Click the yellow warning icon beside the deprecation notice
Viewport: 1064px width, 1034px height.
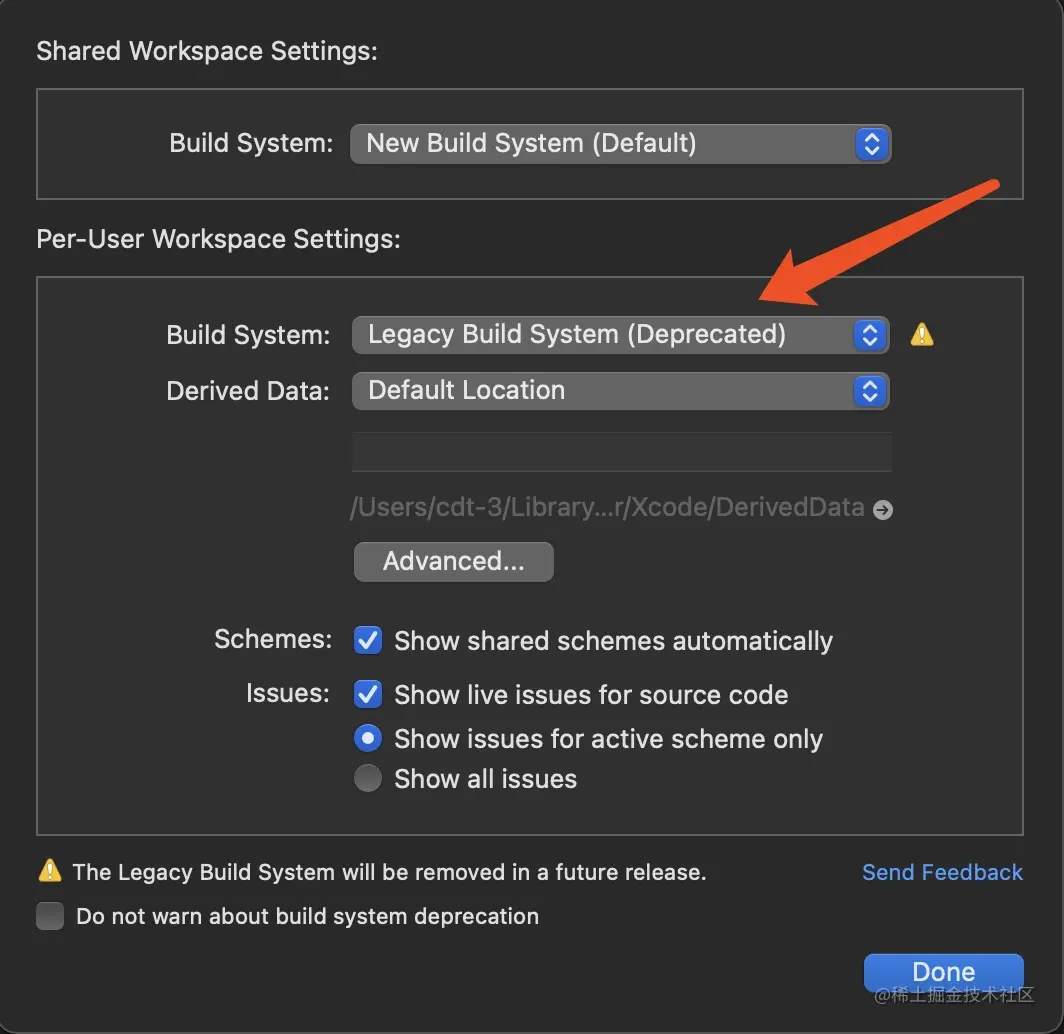click(49, 871)
